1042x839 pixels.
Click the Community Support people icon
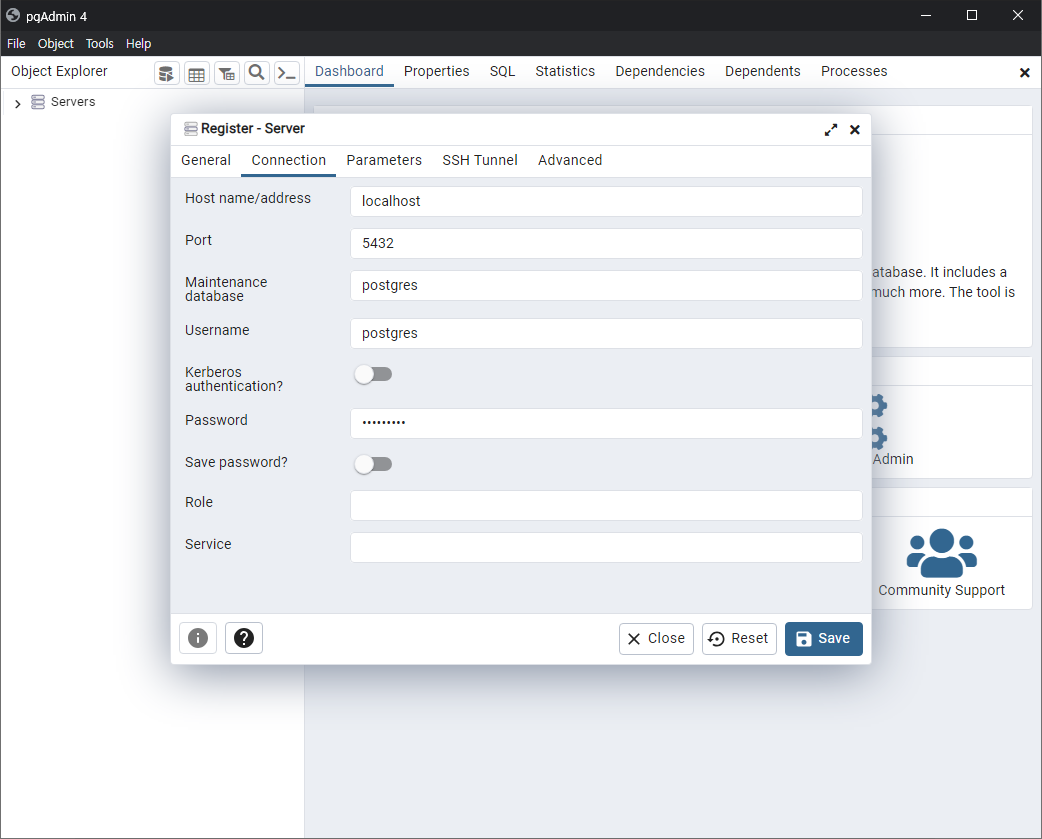click(942, 553)
